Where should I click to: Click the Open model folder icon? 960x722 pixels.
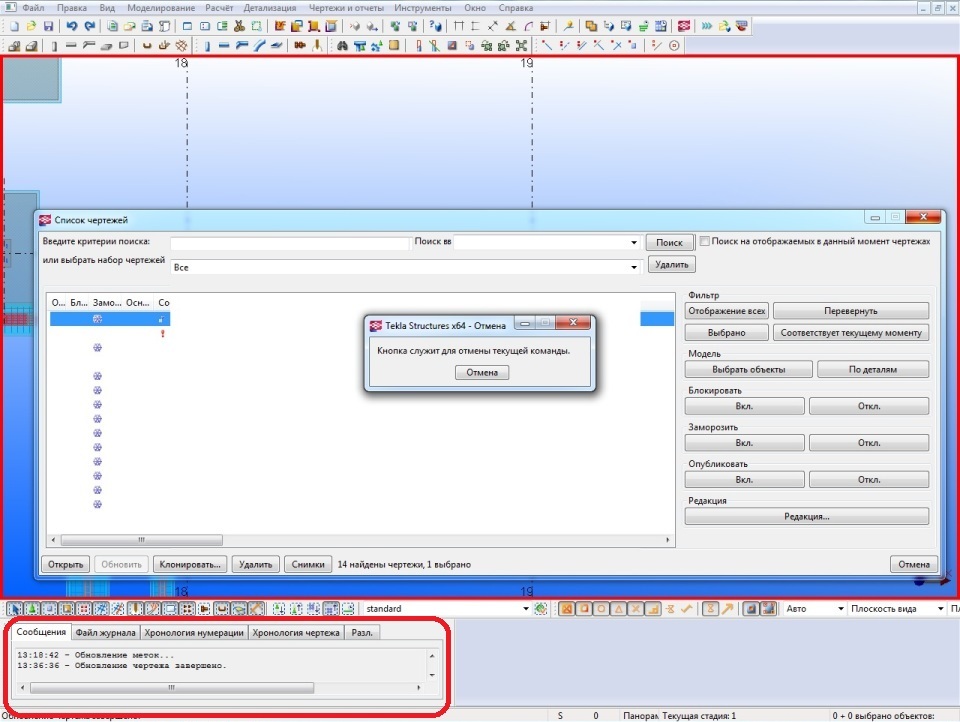pyautogui.click(x=31, y=25)
